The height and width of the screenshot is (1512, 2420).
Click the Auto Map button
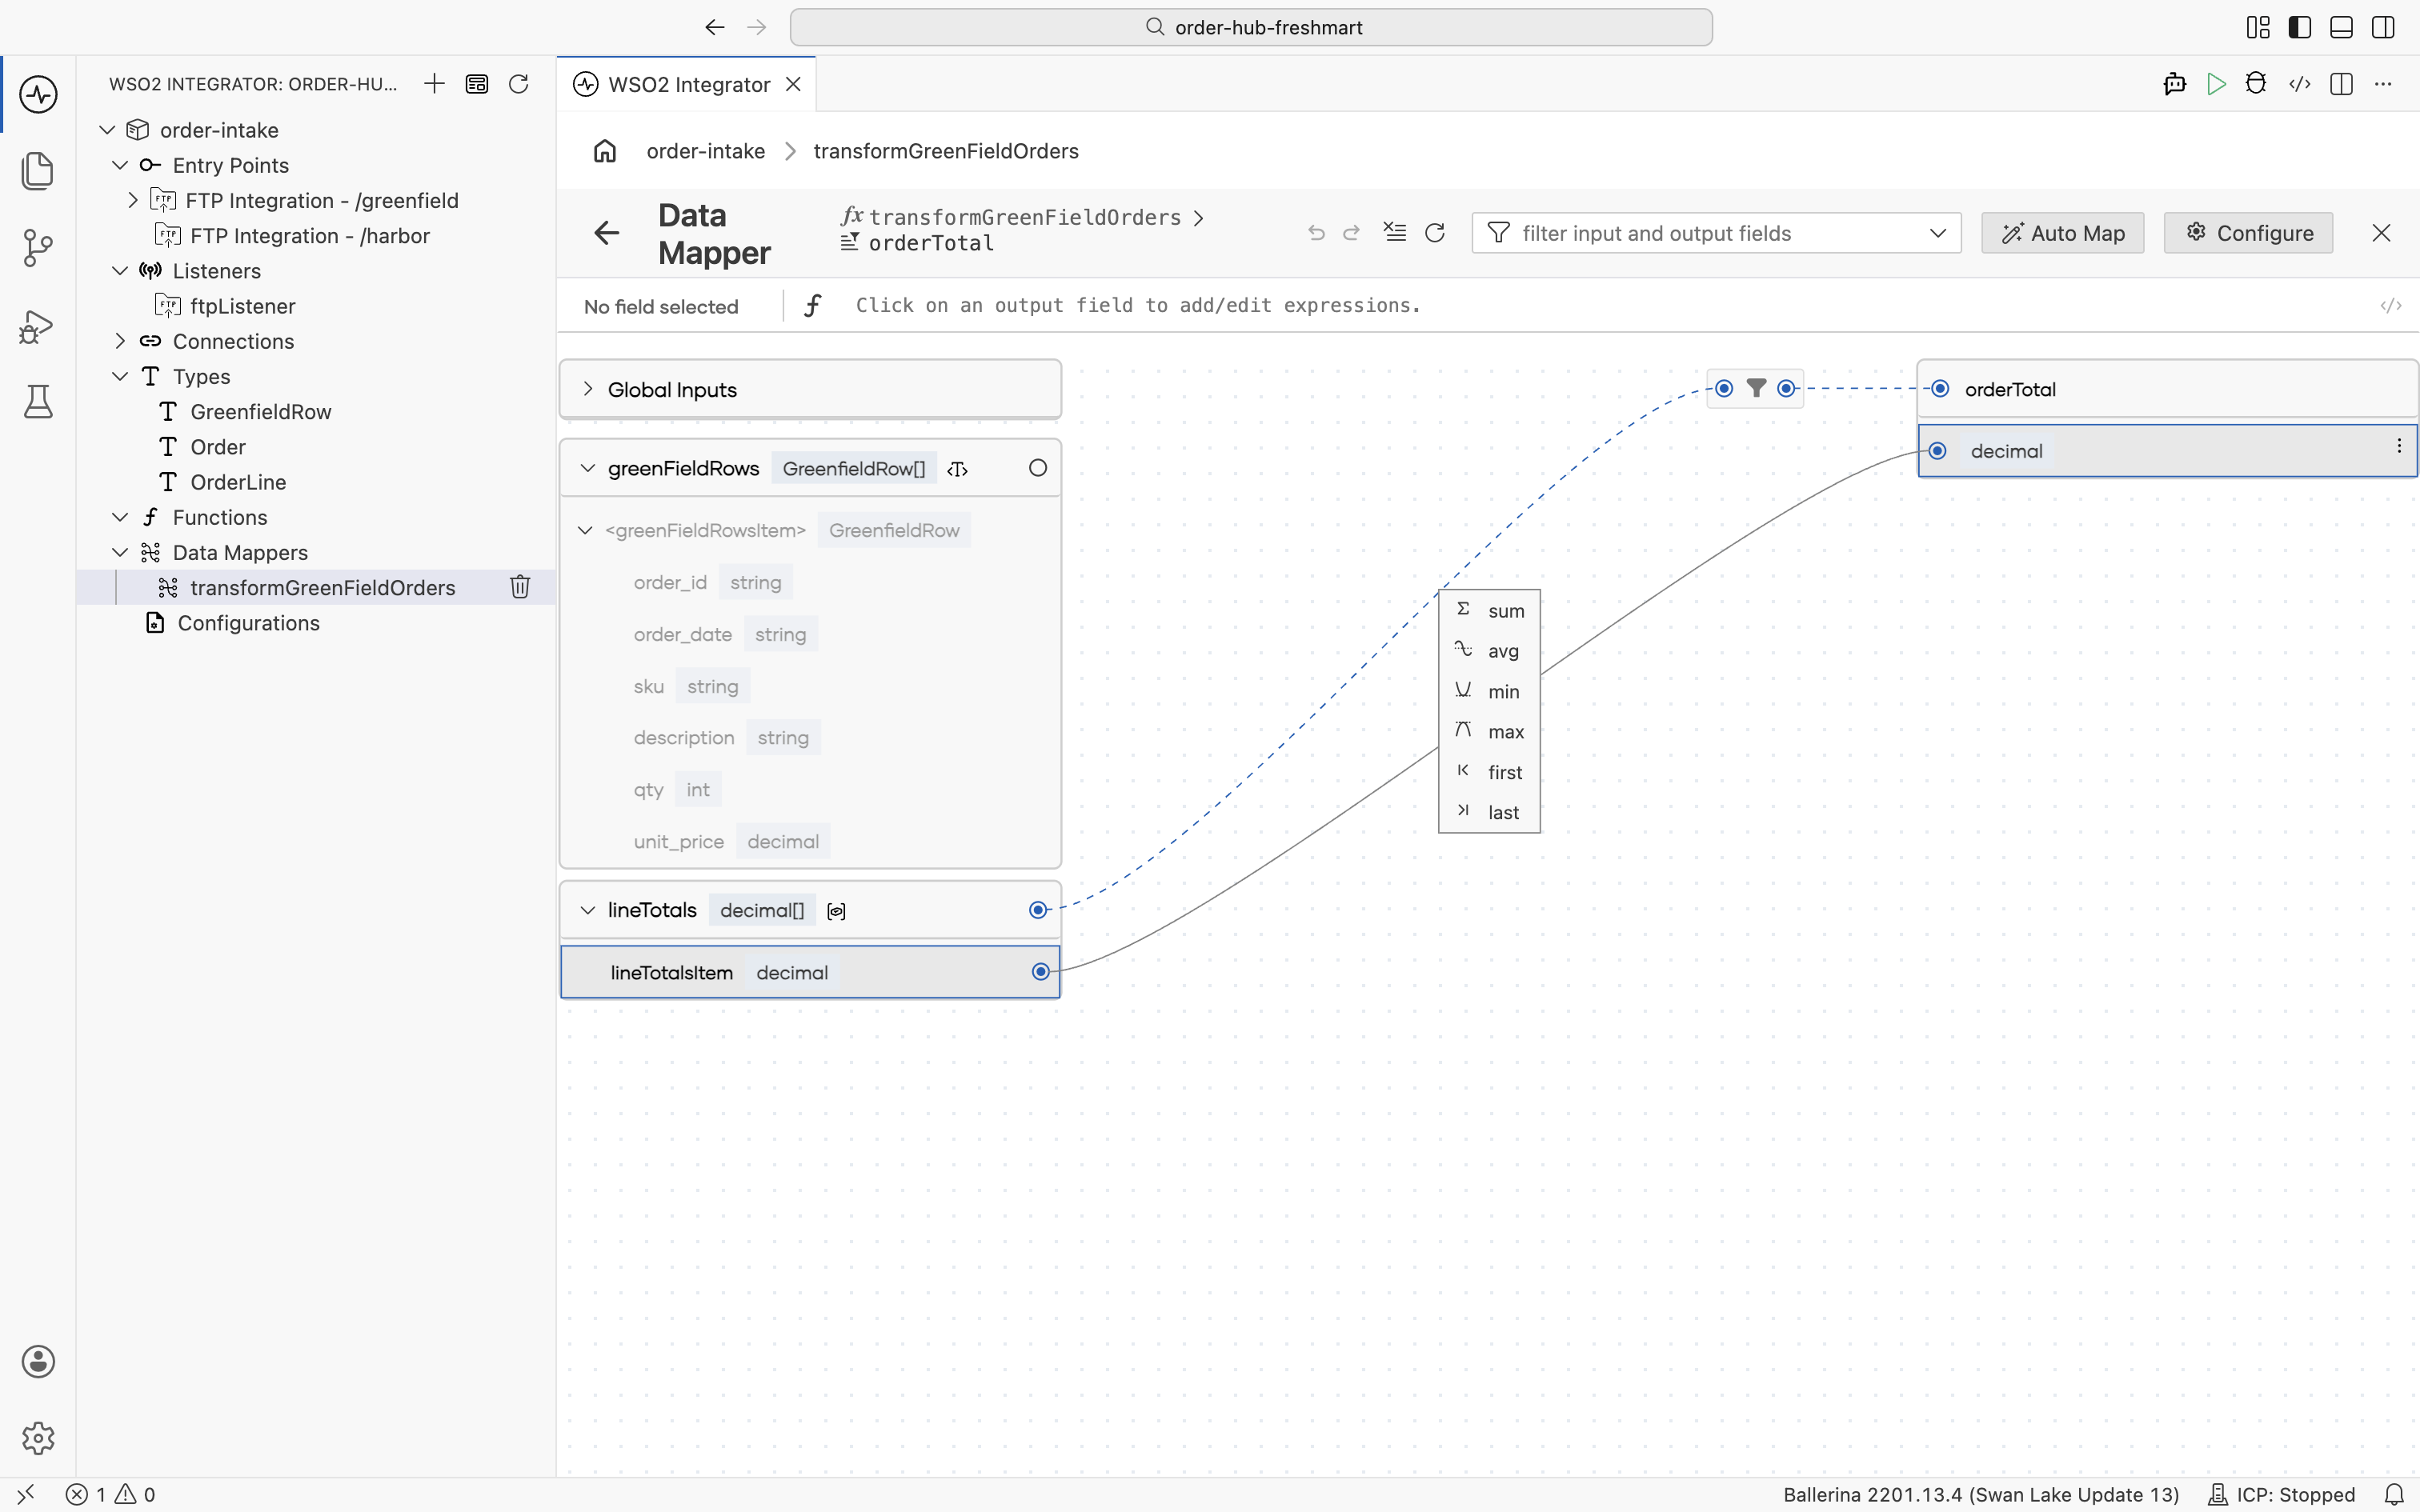2062,233
